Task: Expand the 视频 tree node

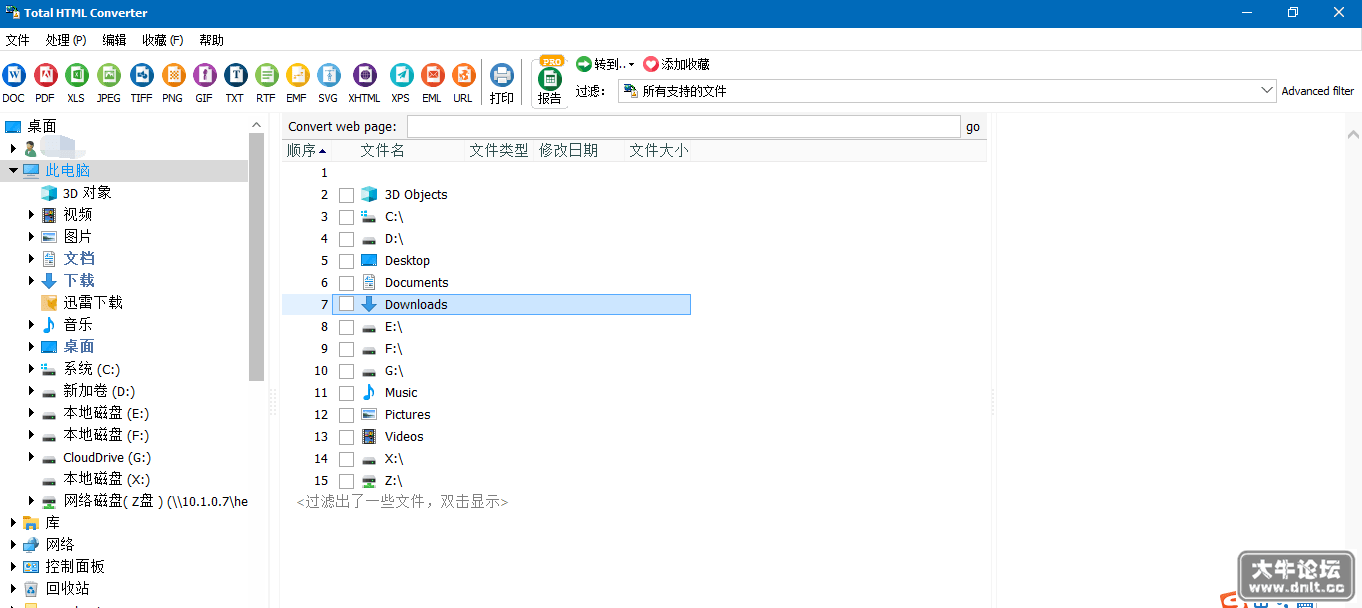Action: click(x=32, y=214)
